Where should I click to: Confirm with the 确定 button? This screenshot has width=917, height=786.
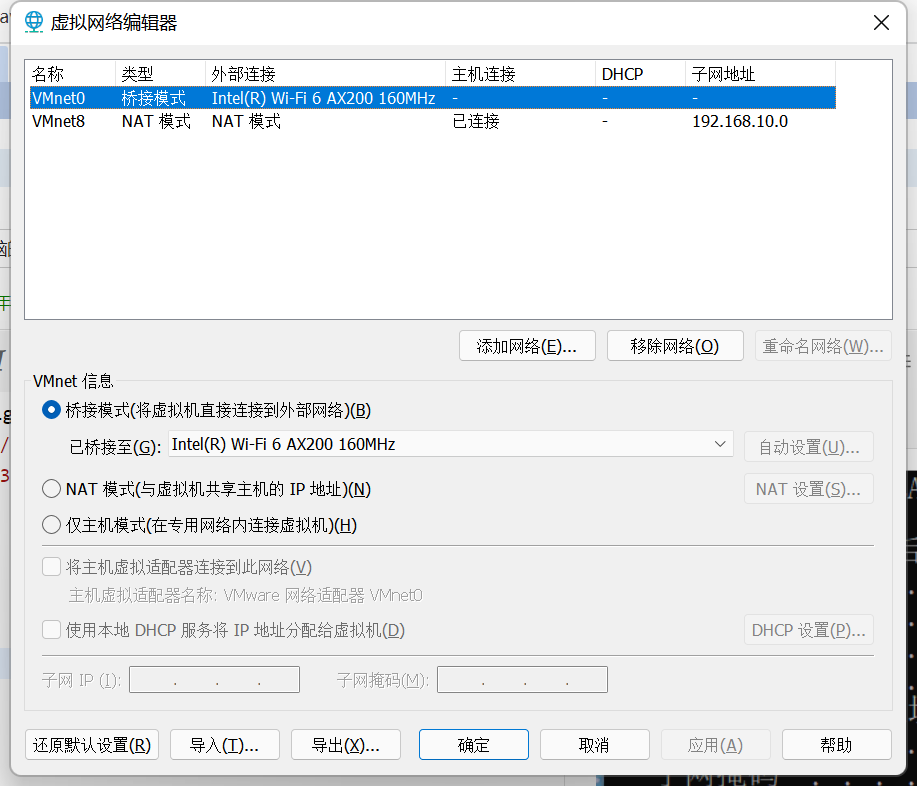474,744
